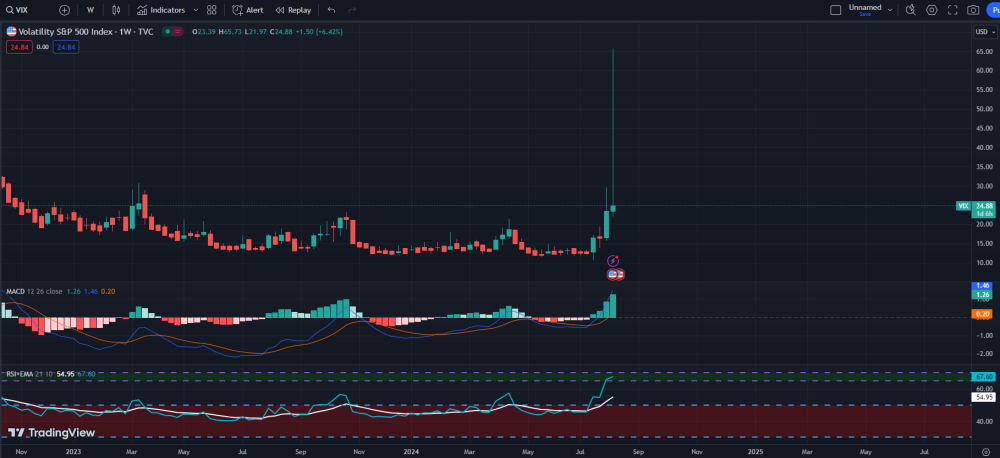Open the indicator templates grid icon
The image size is (1000, 458).
coord(212,10)
